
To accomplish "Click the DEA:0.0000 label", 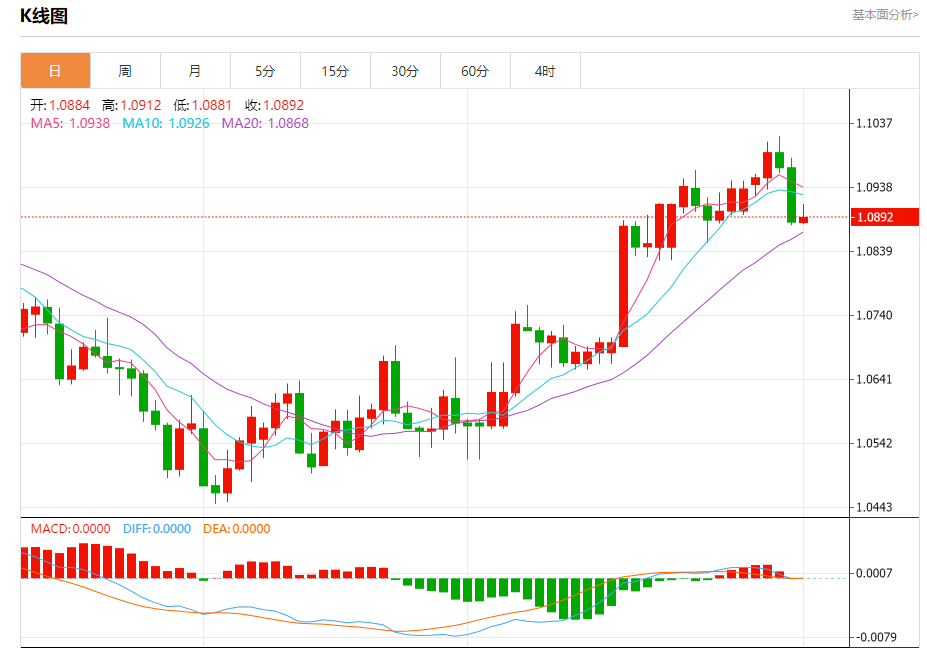I will click(x=236, y=529).
